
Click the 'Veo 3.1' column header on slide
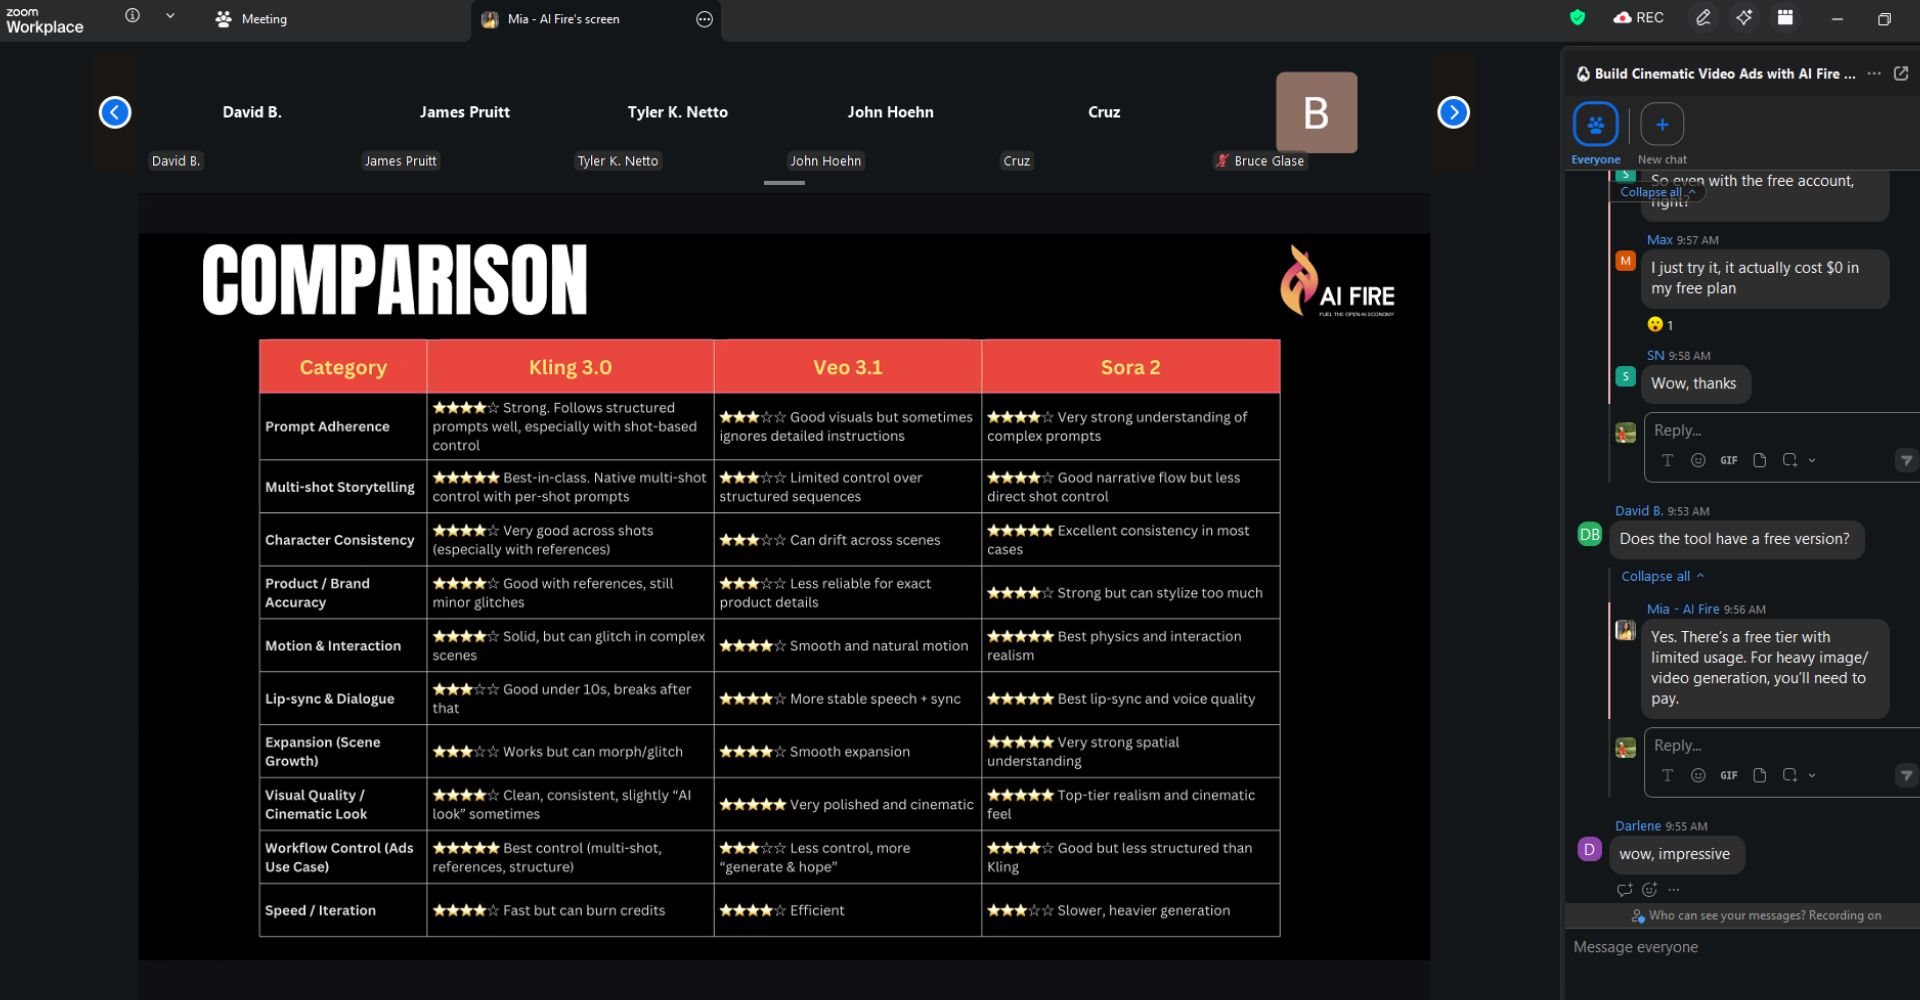[848, 367]
